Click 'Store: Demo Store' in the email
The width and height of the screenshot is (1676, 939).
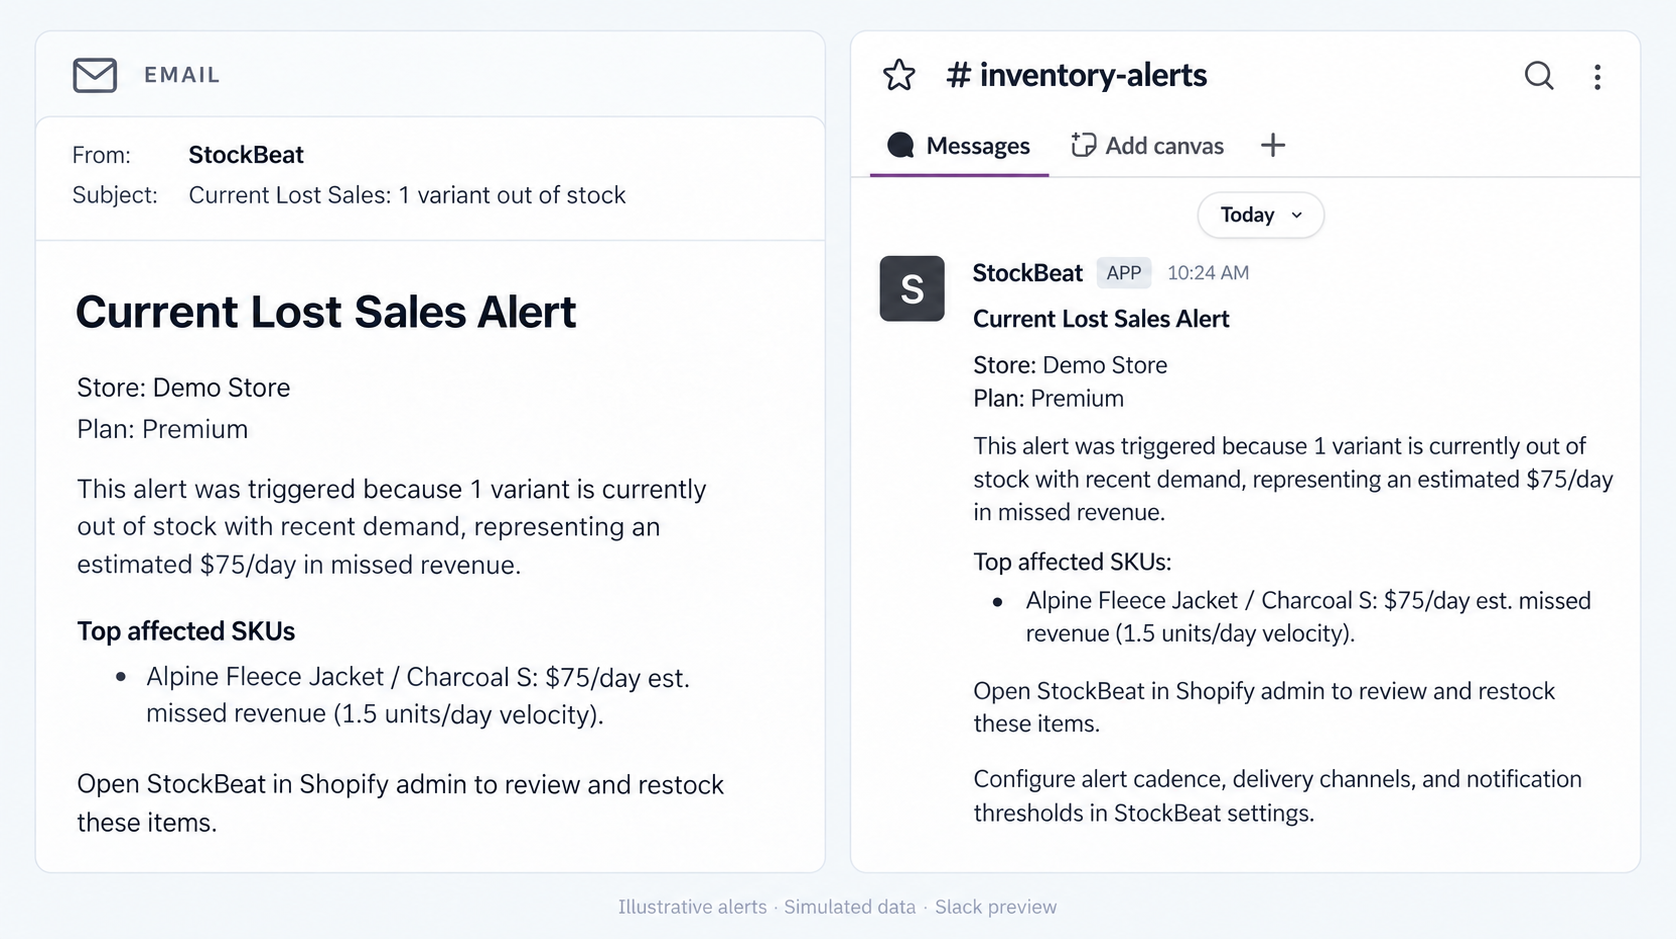pos(184,388)
